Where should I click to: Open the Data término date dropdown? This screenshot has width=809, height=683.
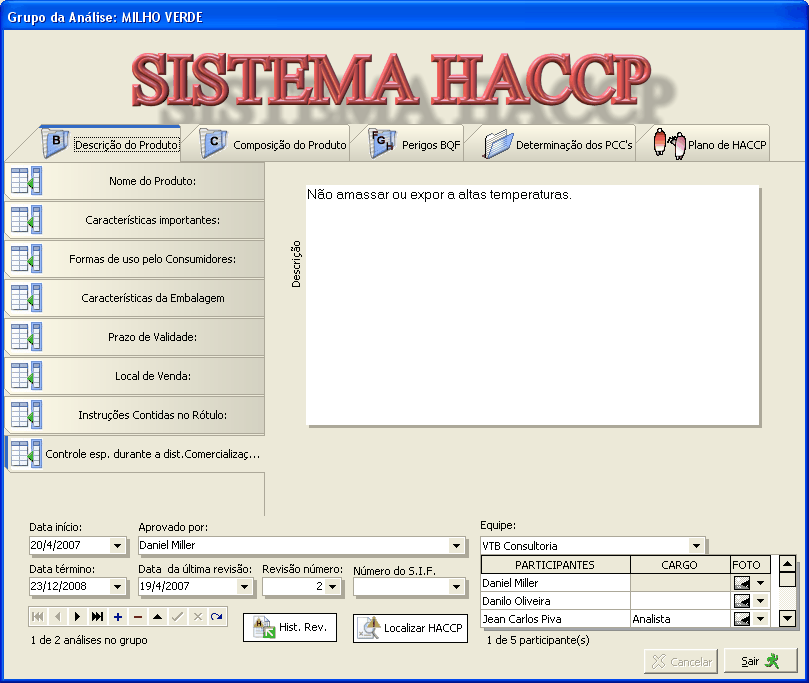[118, 587]
